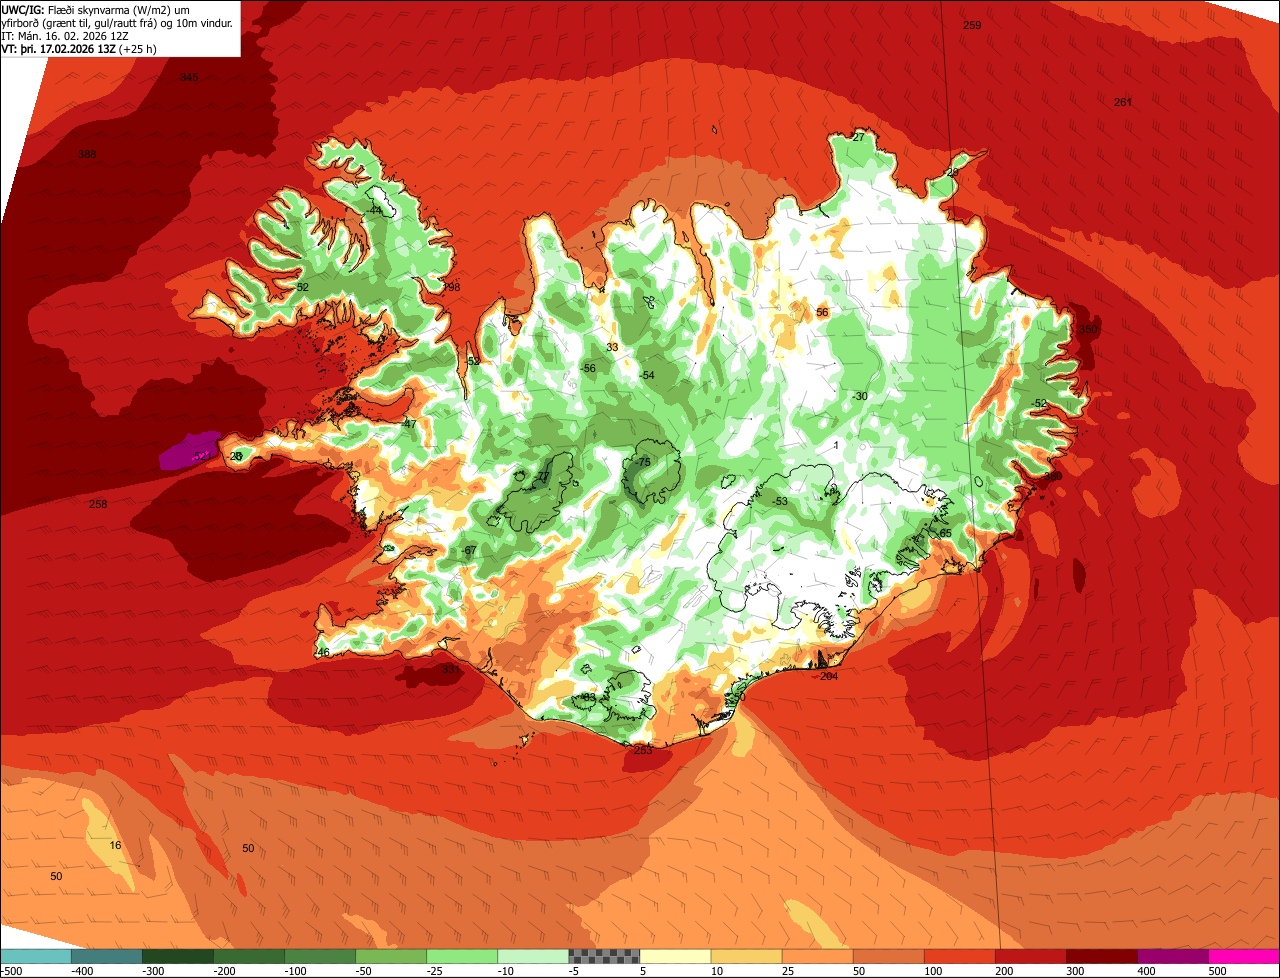
Task: Click the checkered -5 to 5 legend swatch
Action: pyautogui.click(x=604, y=956)
